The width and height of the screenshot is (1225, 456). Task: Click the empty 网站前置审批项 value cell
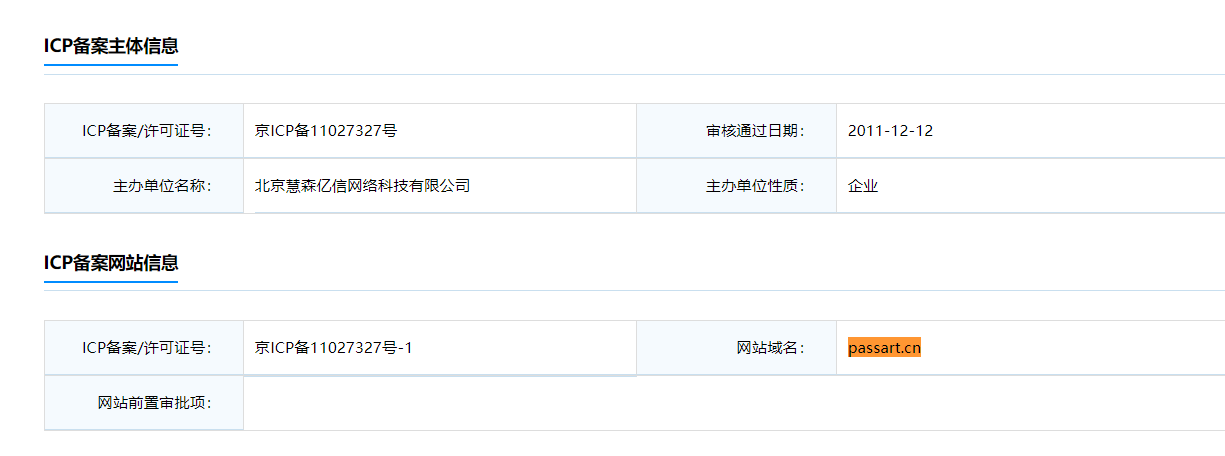tap(700, 403)
